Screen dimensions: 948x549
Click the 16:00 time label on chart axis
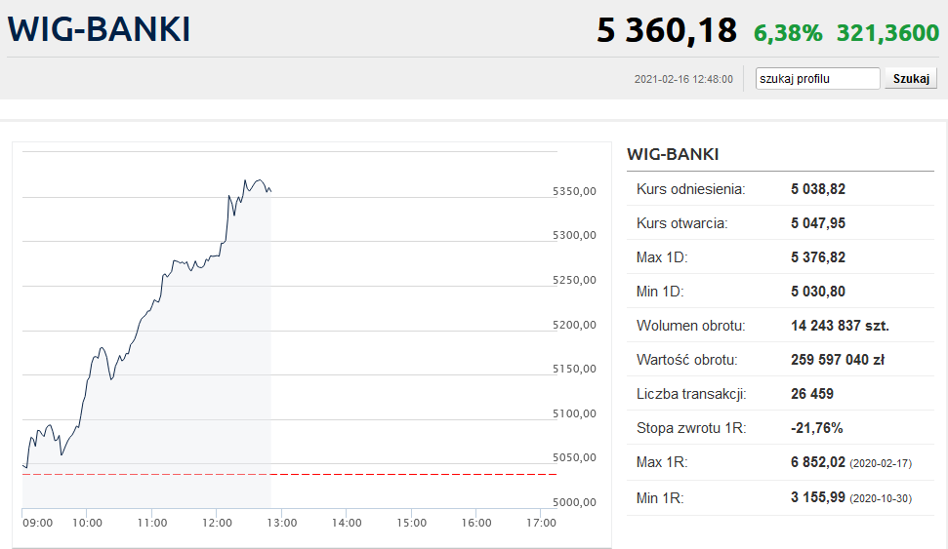point(476,523)
